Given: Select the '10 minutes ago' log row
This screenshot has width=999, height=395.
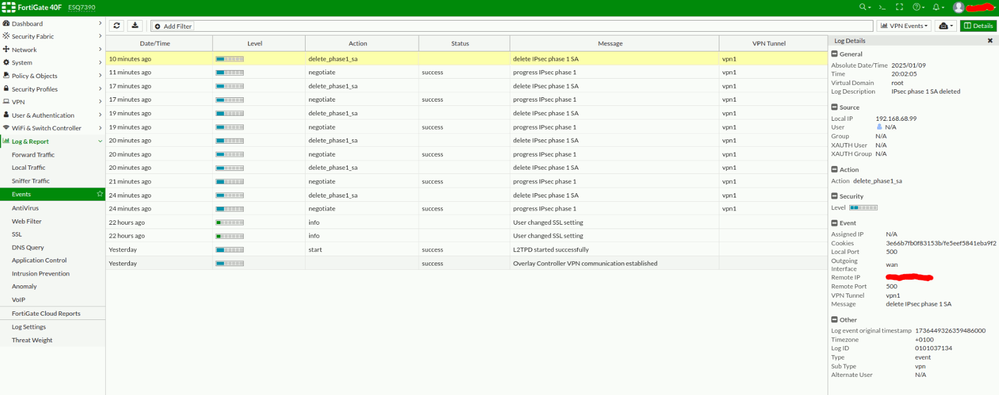Looking at the screenshot, I should tap(466, 59).
